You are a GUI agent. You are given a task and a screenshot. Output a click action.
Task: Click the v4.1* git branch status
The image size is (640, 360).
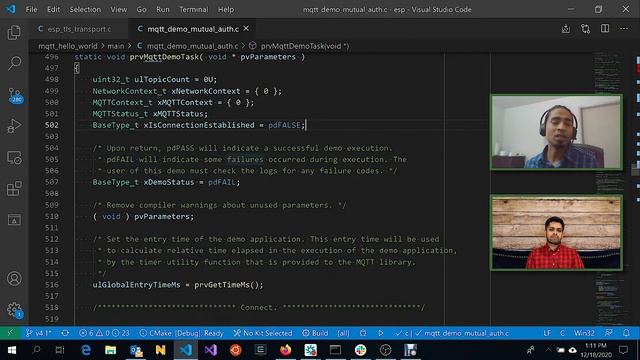click(x=39, y=333)
